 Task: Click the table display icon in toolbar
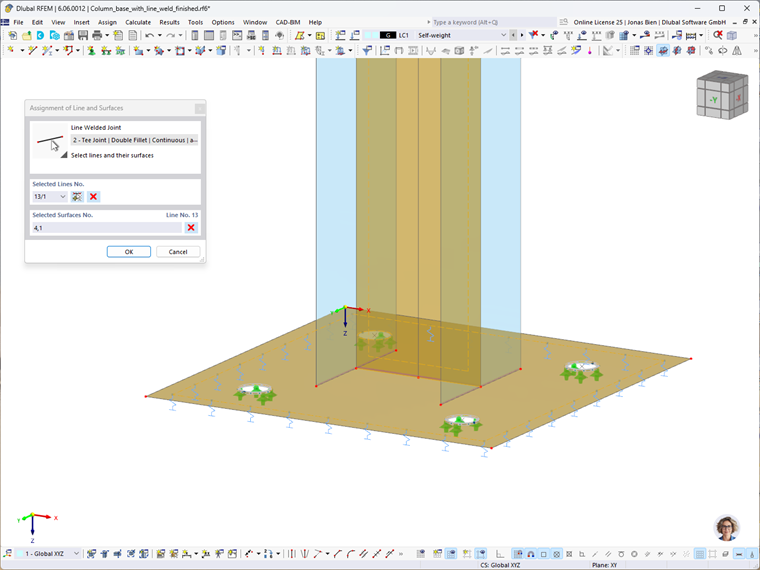point(209,35)
